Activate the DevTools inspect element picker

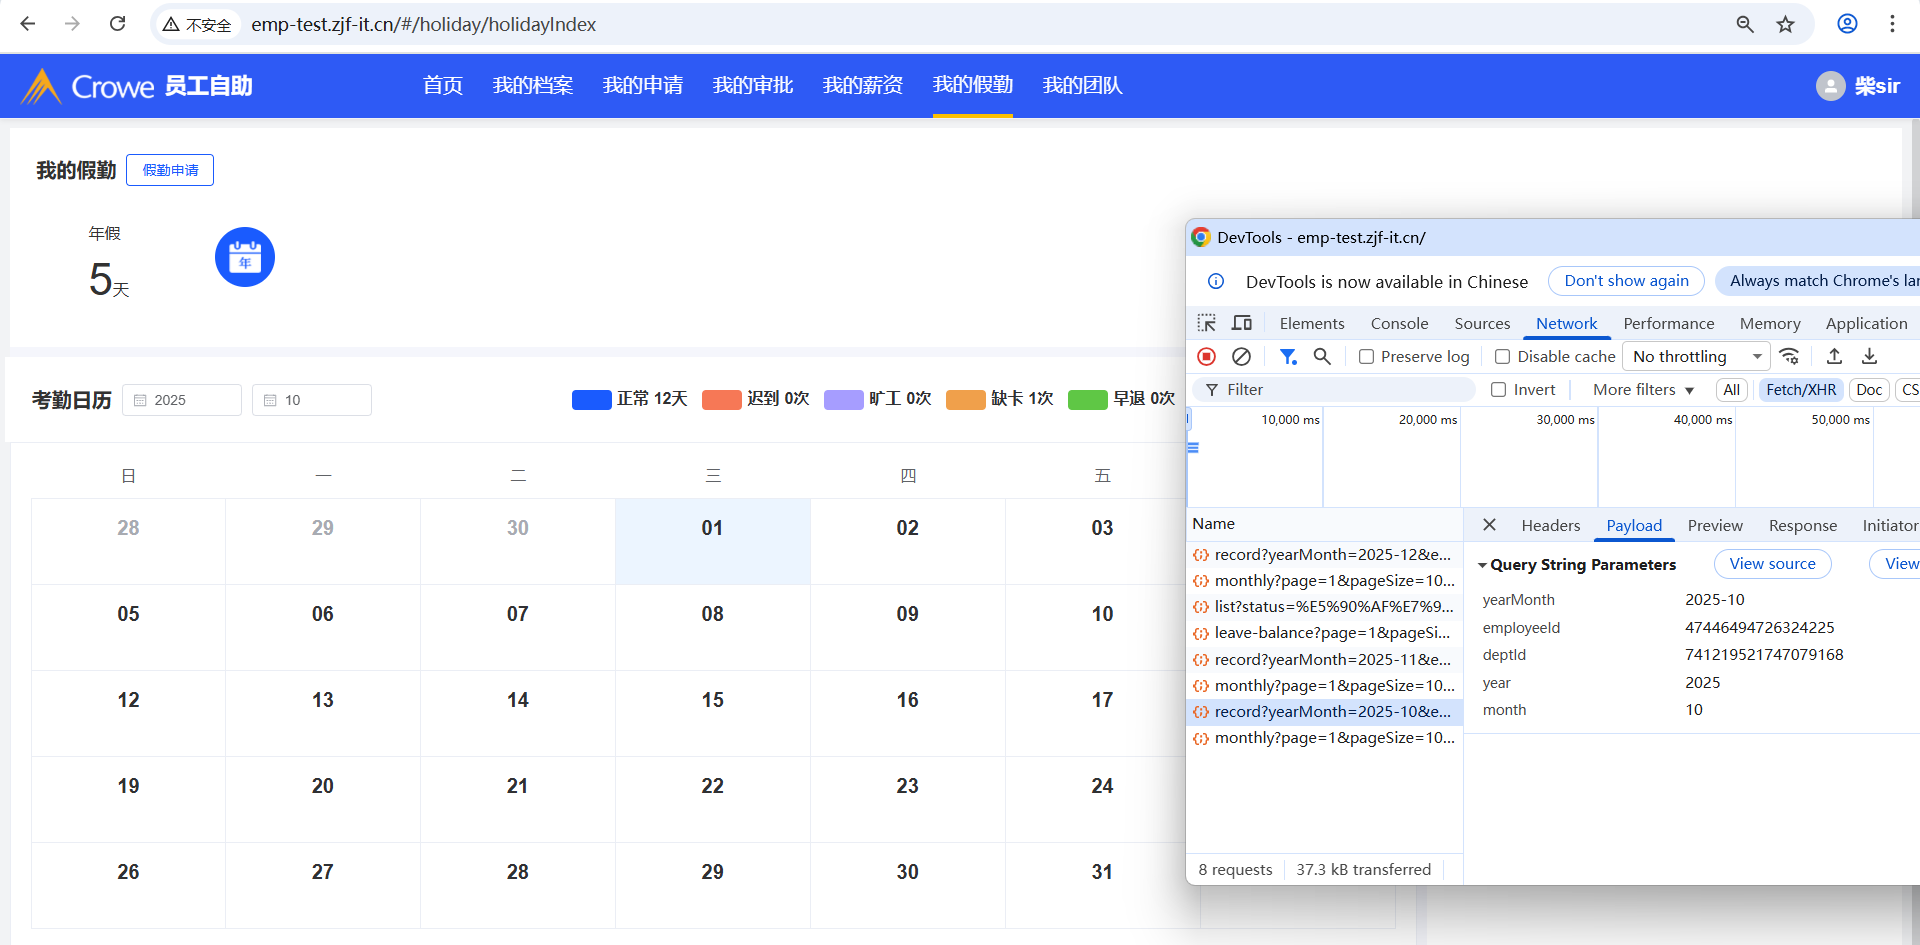click(1207, 323)
